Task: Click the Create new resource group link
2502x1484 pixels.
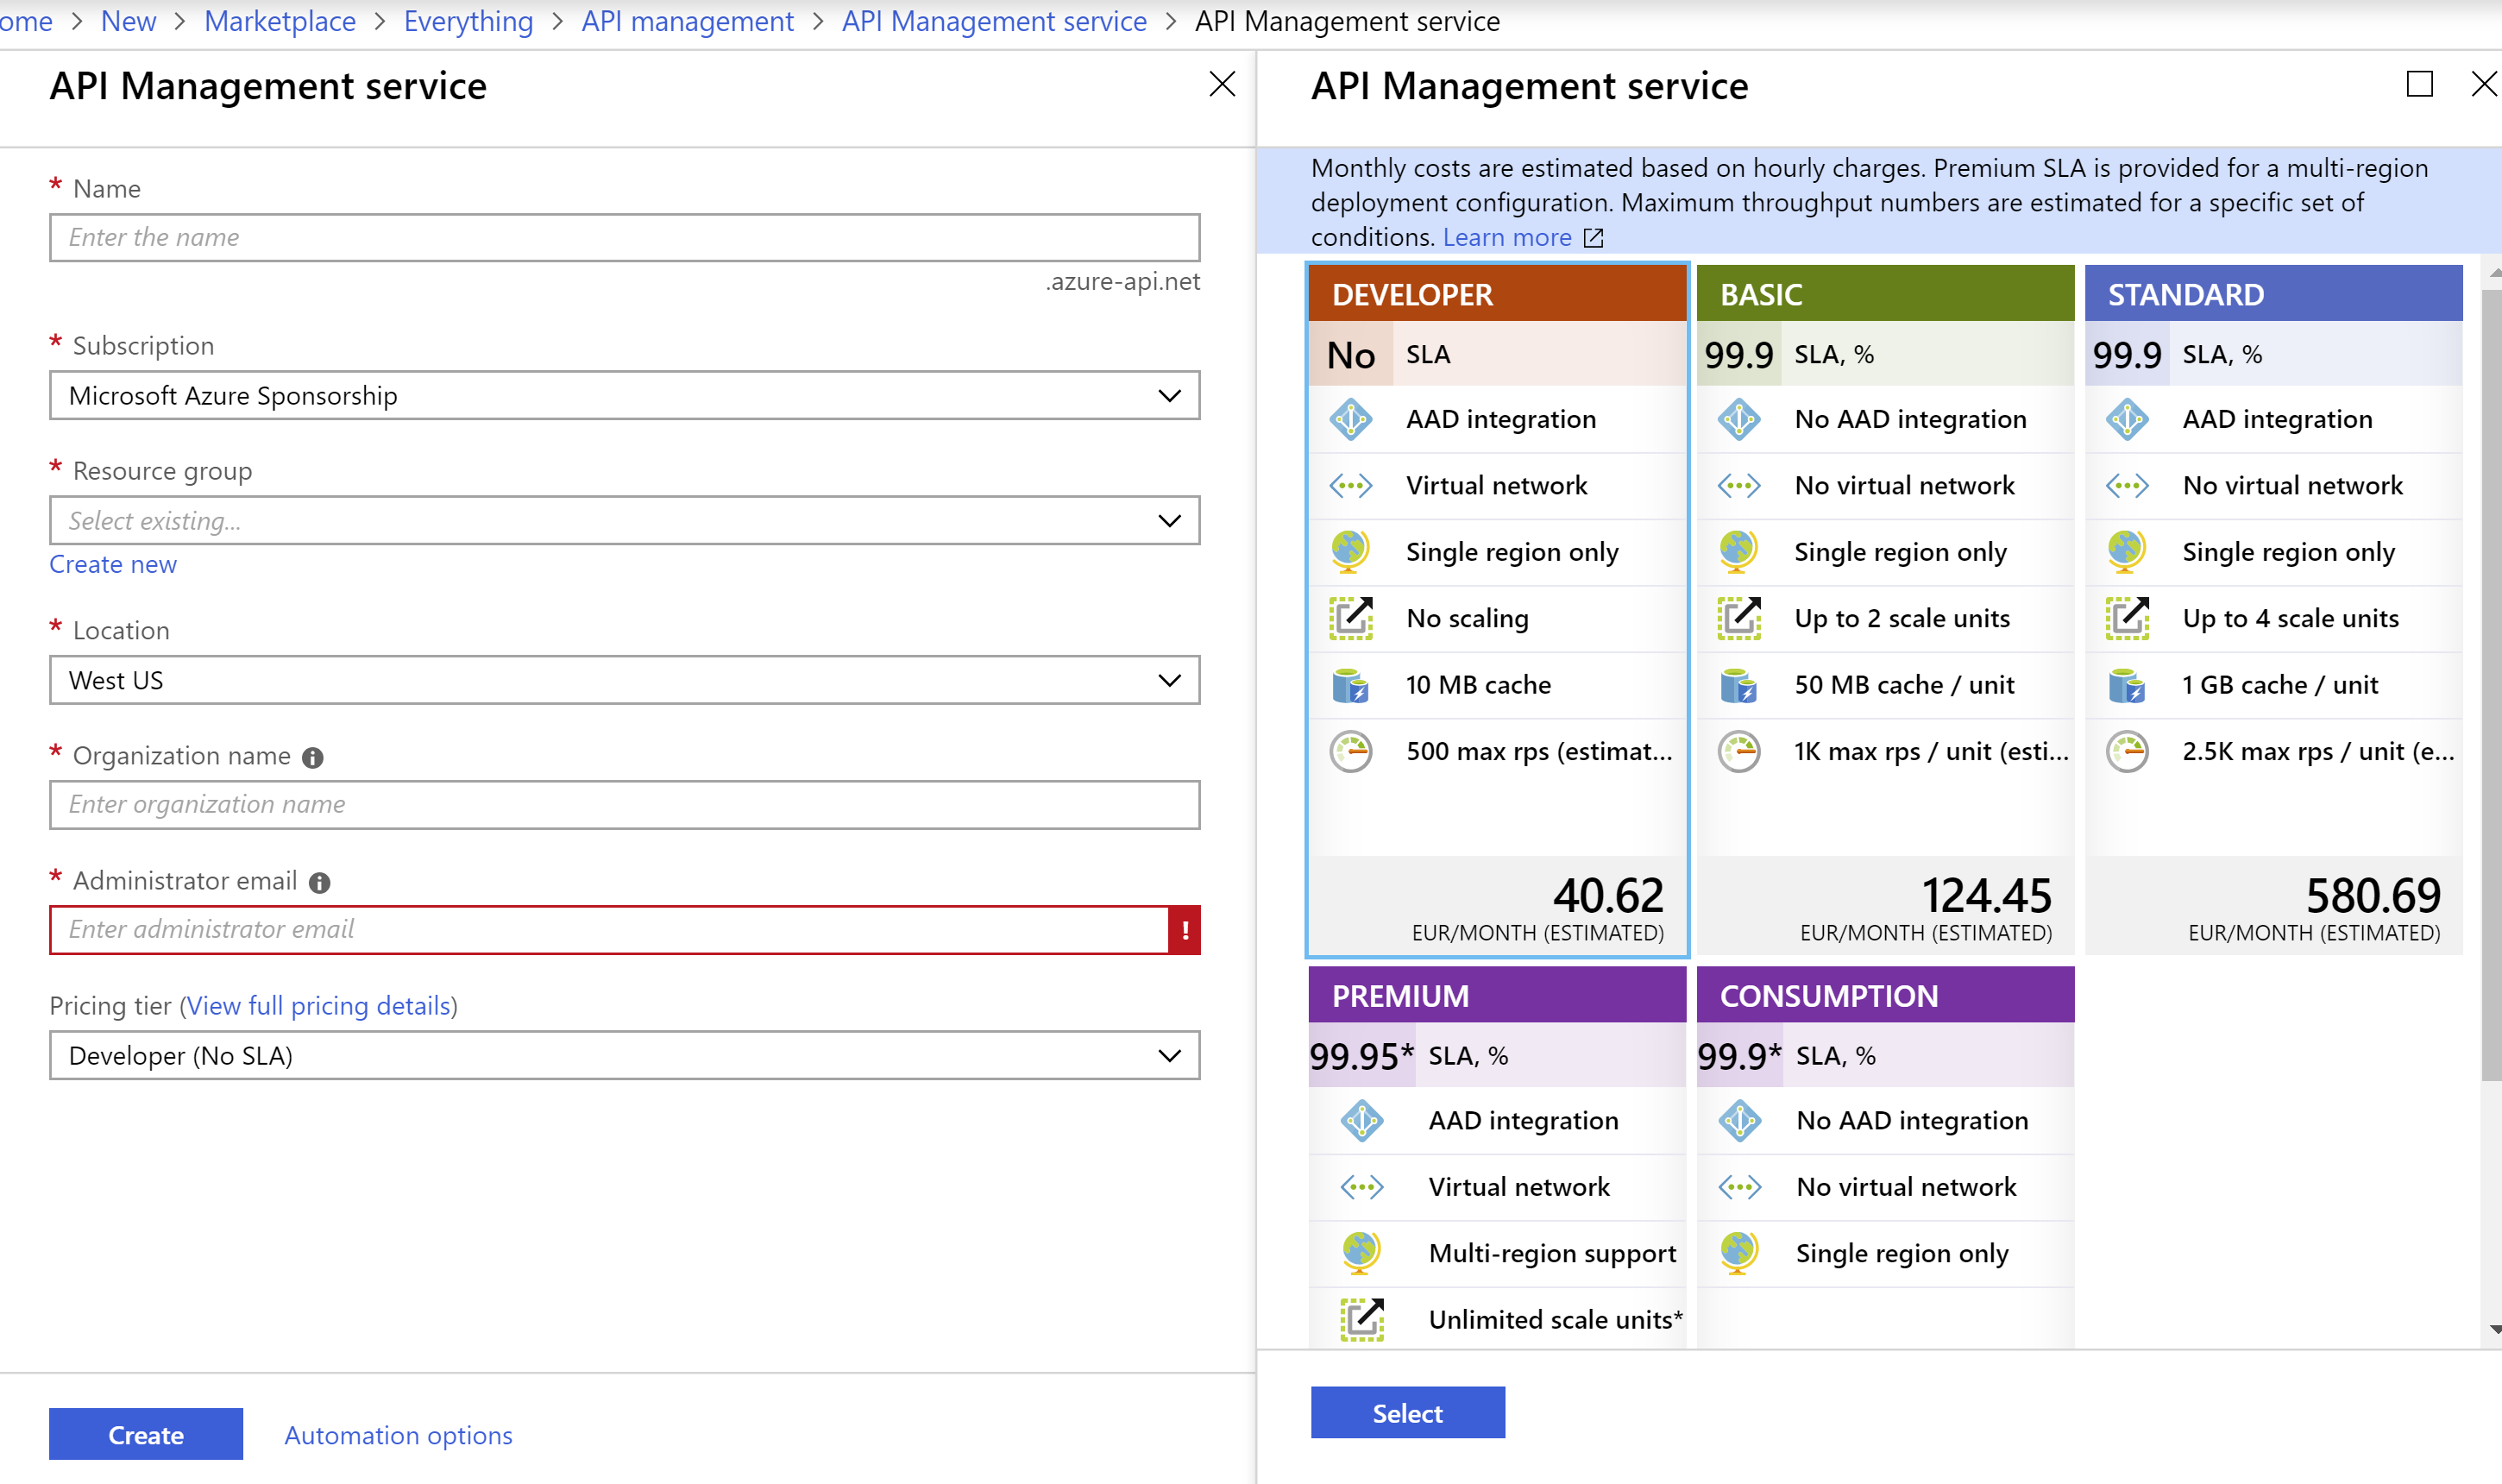Action: tap(111, 562)
